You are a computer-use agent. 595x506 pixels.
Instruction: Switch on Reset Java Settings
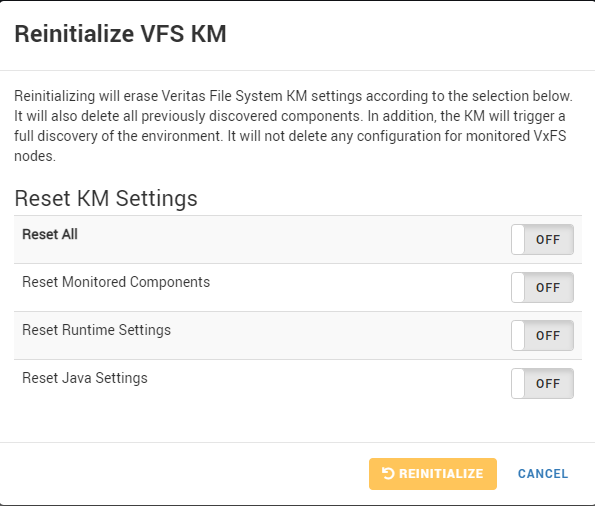coord(542,383)
